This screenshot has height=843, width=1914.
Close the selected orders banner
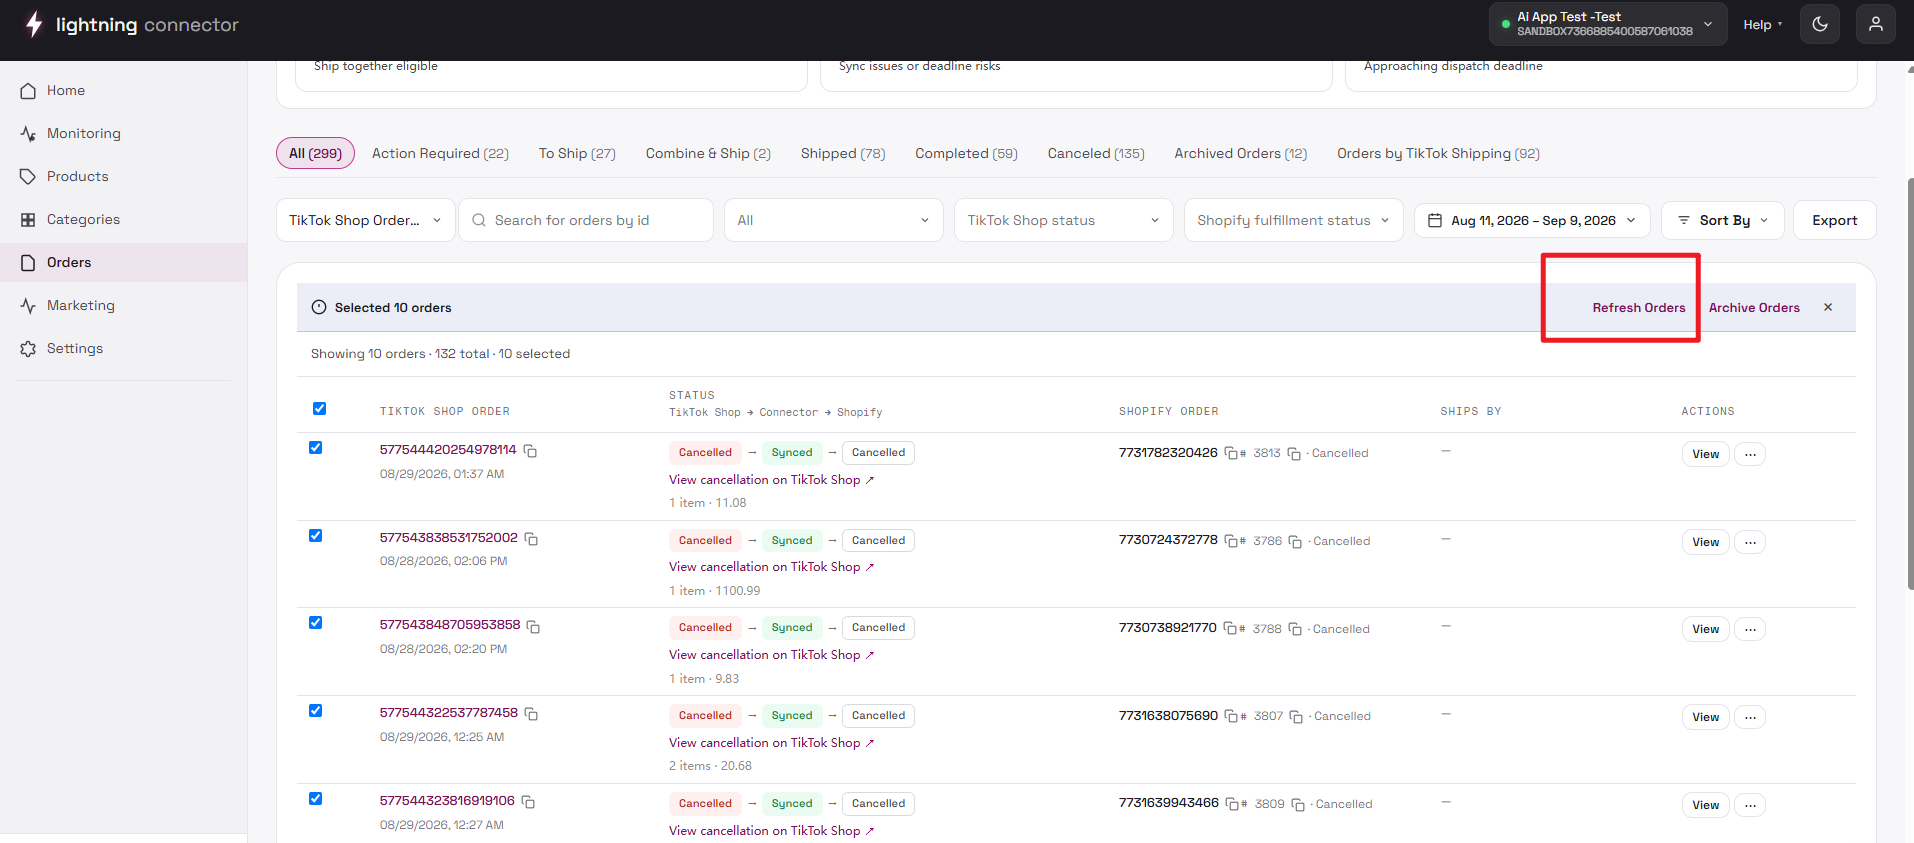point(1828,307)
